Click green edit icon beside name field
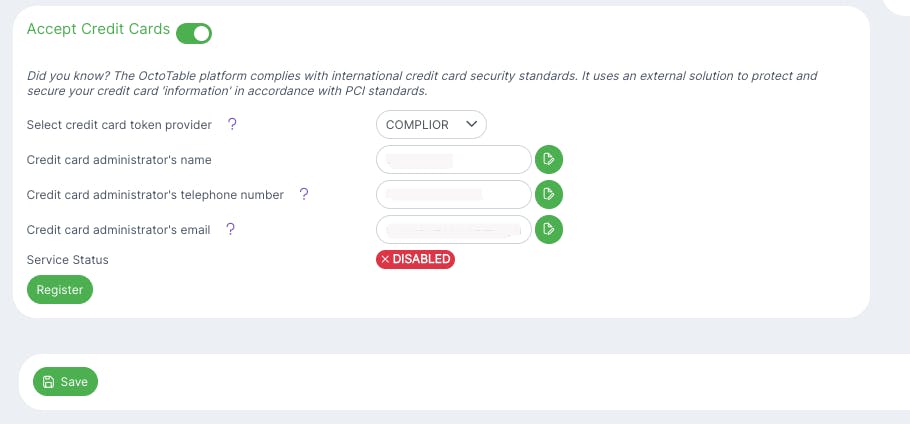This screenshot has height=424, width=910. (549, 160)
